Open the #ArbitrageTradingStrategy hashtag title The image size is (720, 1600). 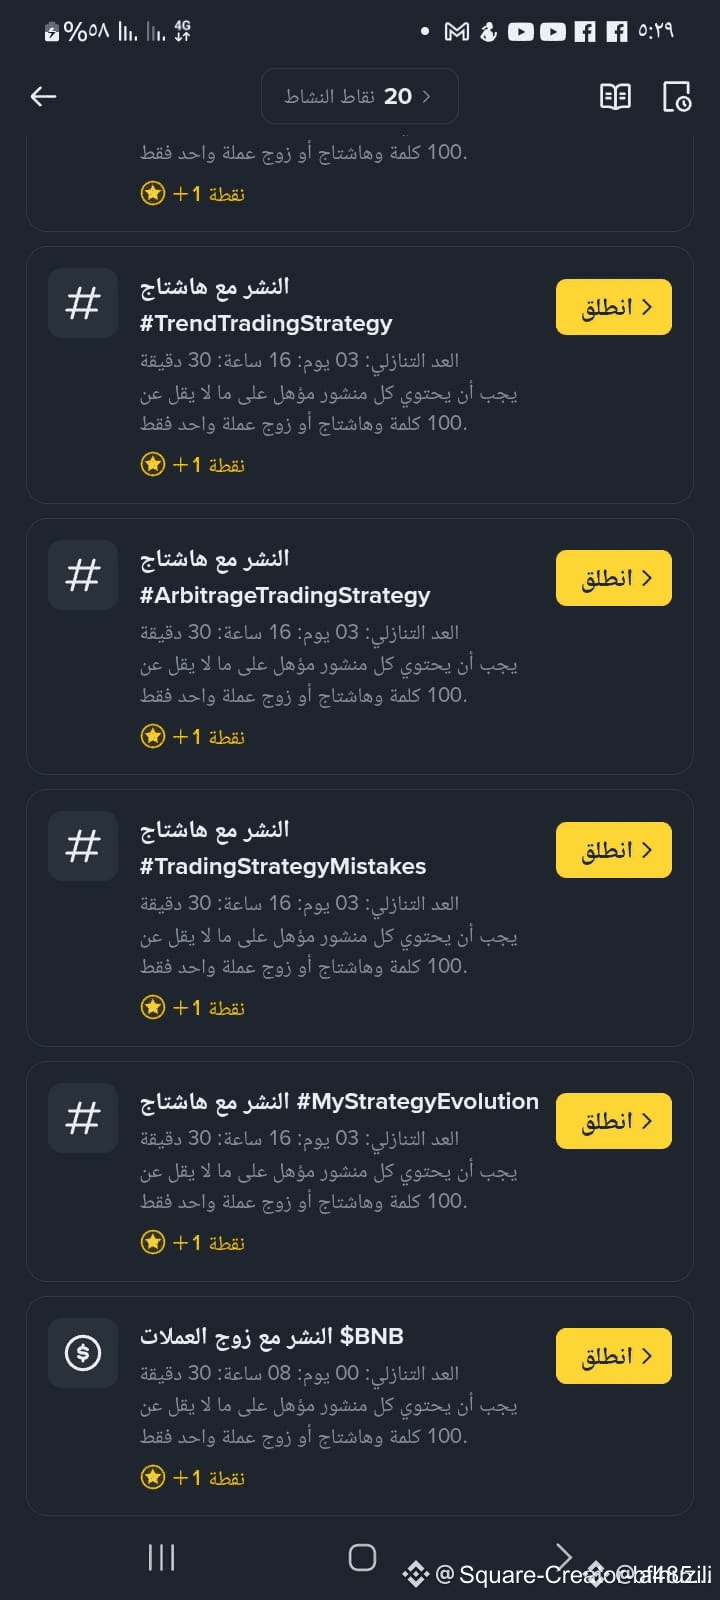(285, 595)
